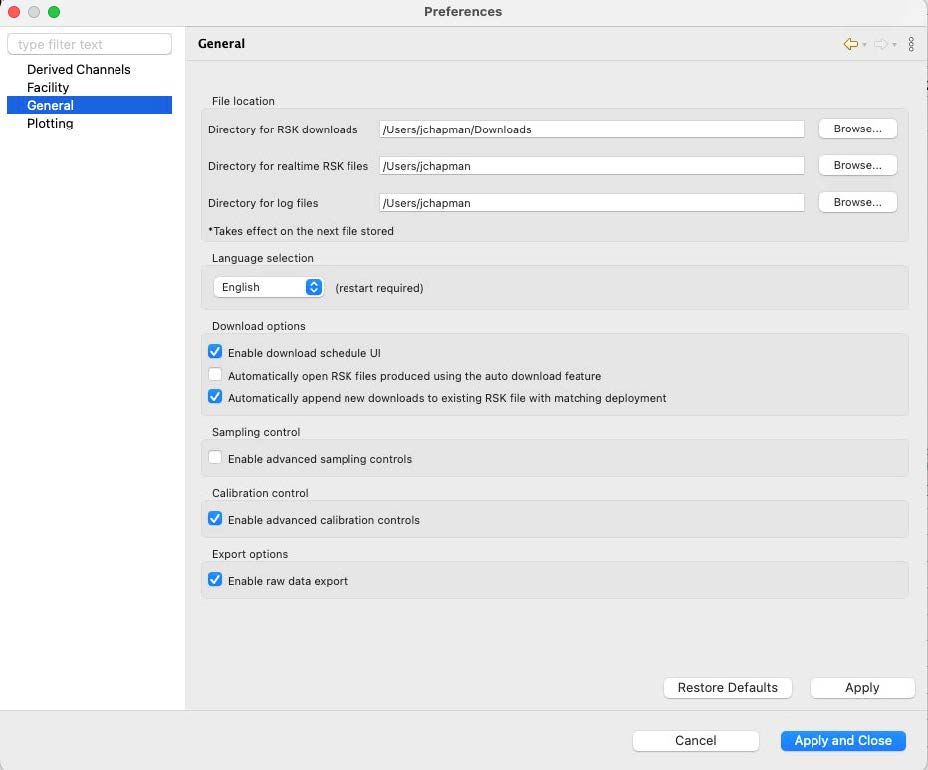Click the realtime RSK files directory field
928x770 pixels.
click(x=591, y=166)
